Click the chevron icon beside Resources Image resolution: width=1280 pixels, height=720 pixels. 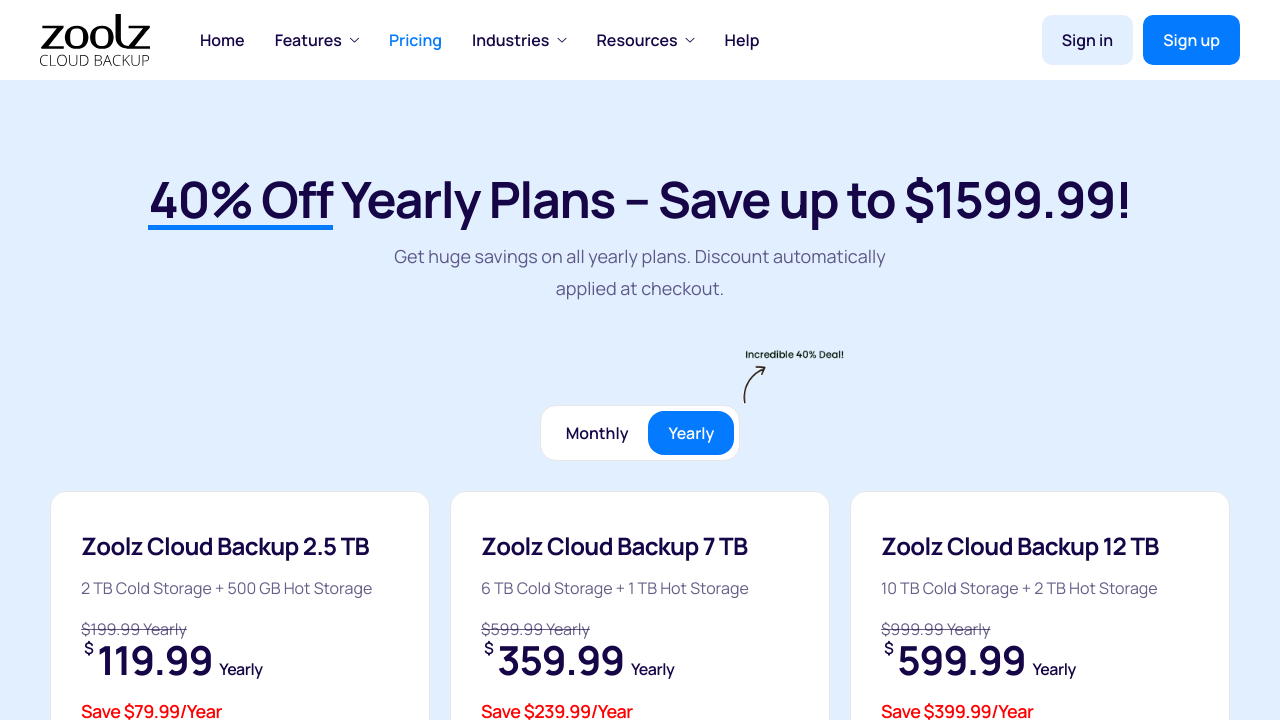[690, 40]
